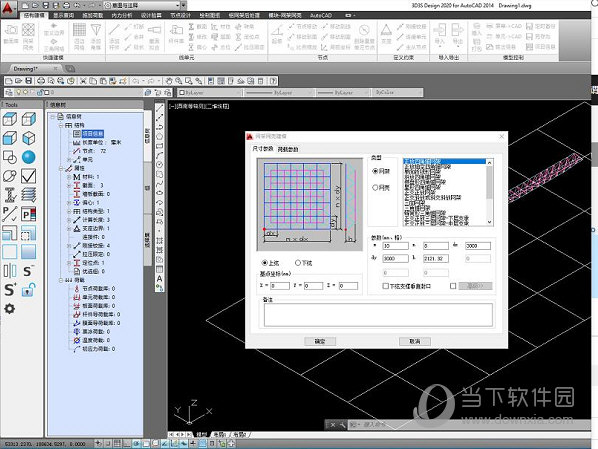598x449 pixels.
Task: Click the Plot printer icon in standard toolbar
Action: pos(41,81)
